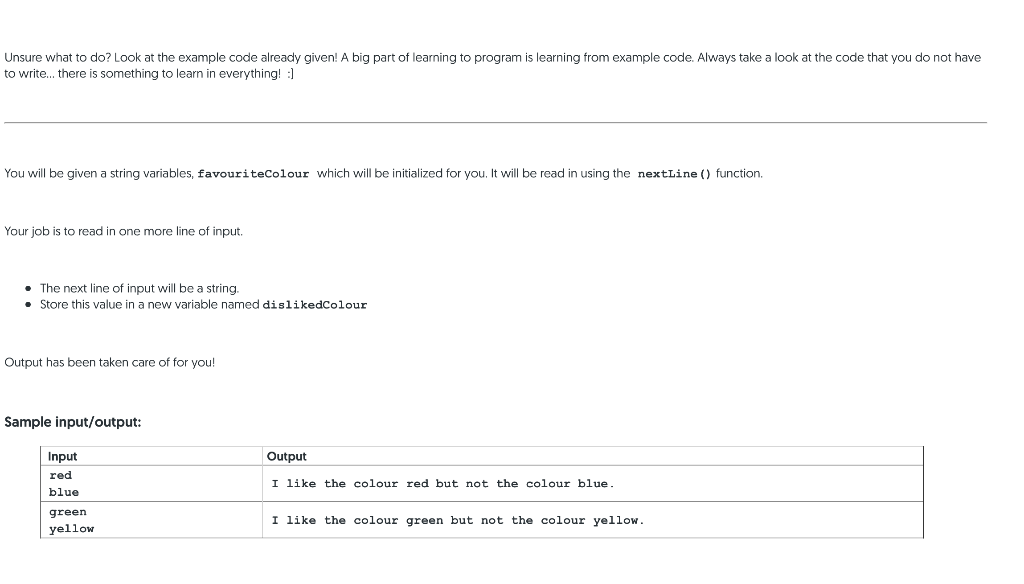Viewport: 1024px width, 584px height.
Task: Click bullet 'The next line of input'
Action: [x=140, y=288]
